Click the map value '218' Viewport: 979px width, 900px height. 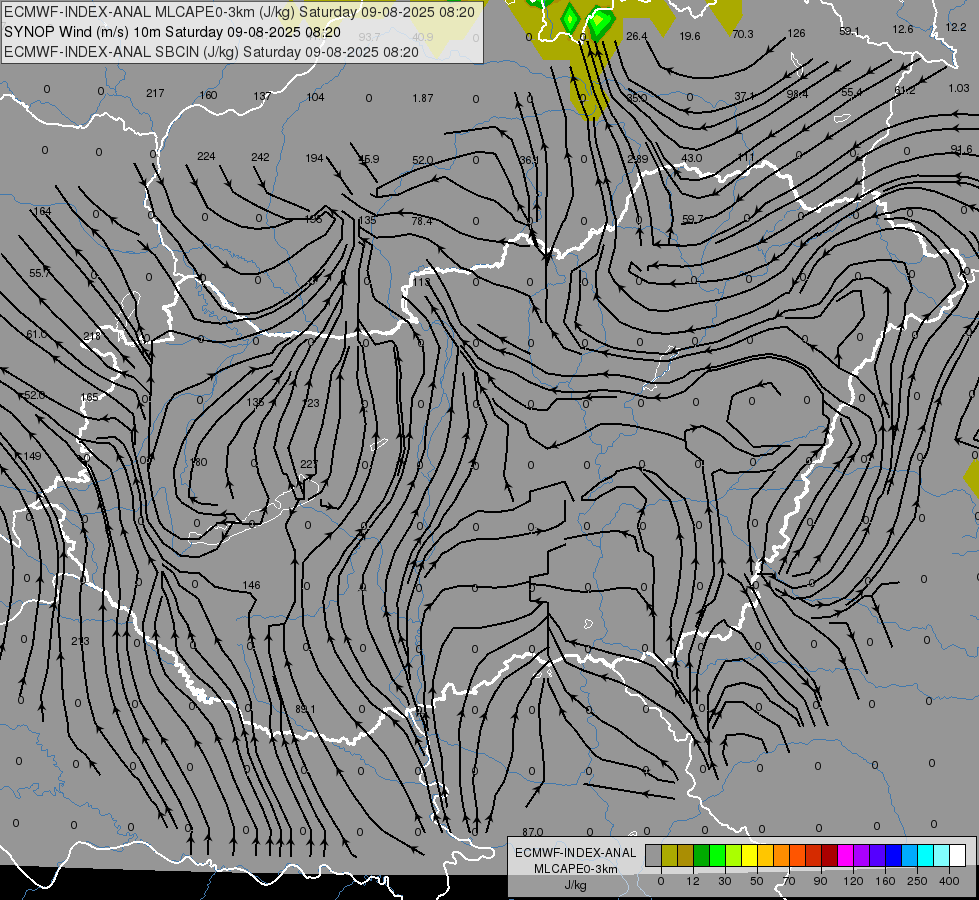pos(92,336)
